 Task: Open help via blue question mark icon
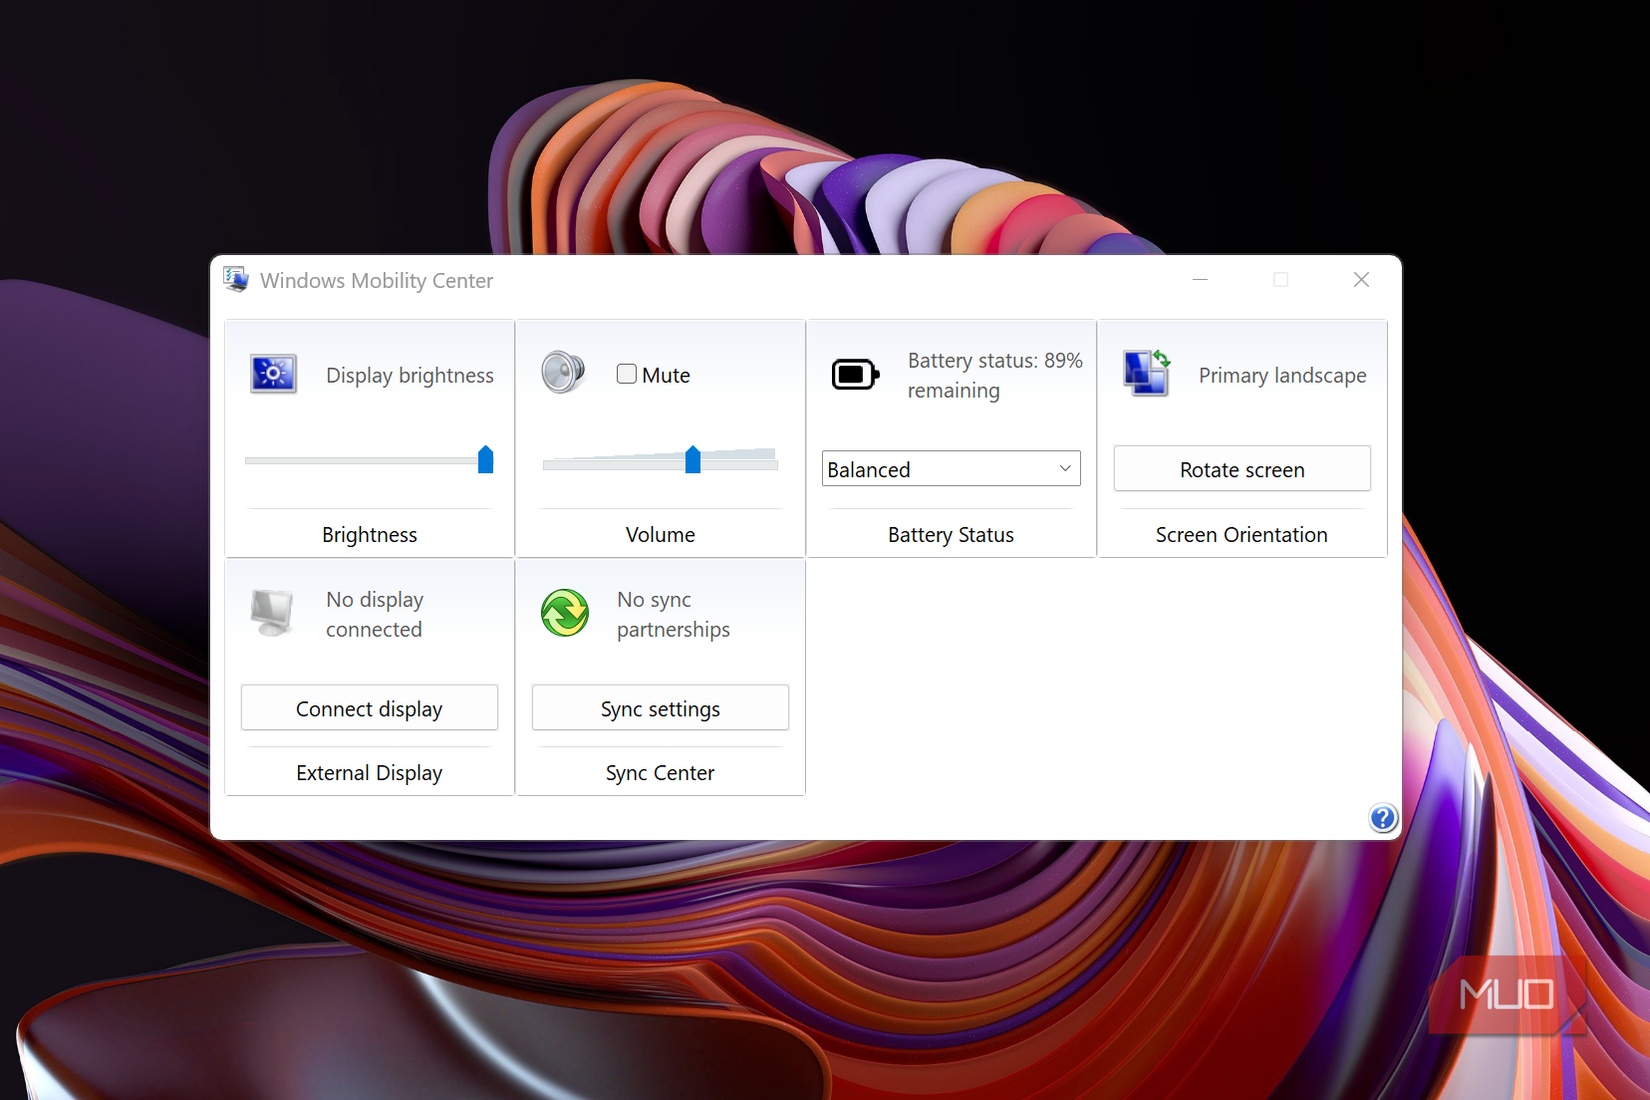pos(1383,818)
